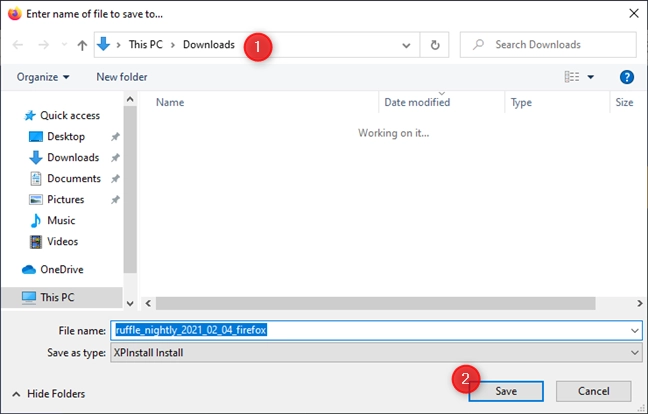The height and width of the screenshot is (414, 648).
Task: Select This PC in the address breadcrumb
Action: point(145,44)
